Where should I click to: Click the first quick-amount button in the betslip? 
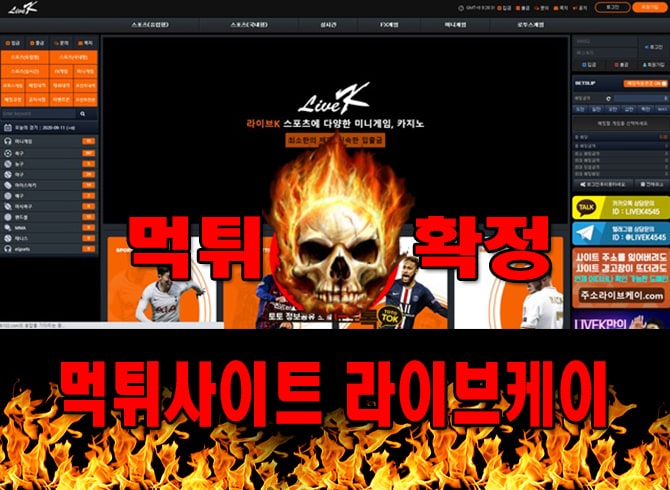(580, 109)
